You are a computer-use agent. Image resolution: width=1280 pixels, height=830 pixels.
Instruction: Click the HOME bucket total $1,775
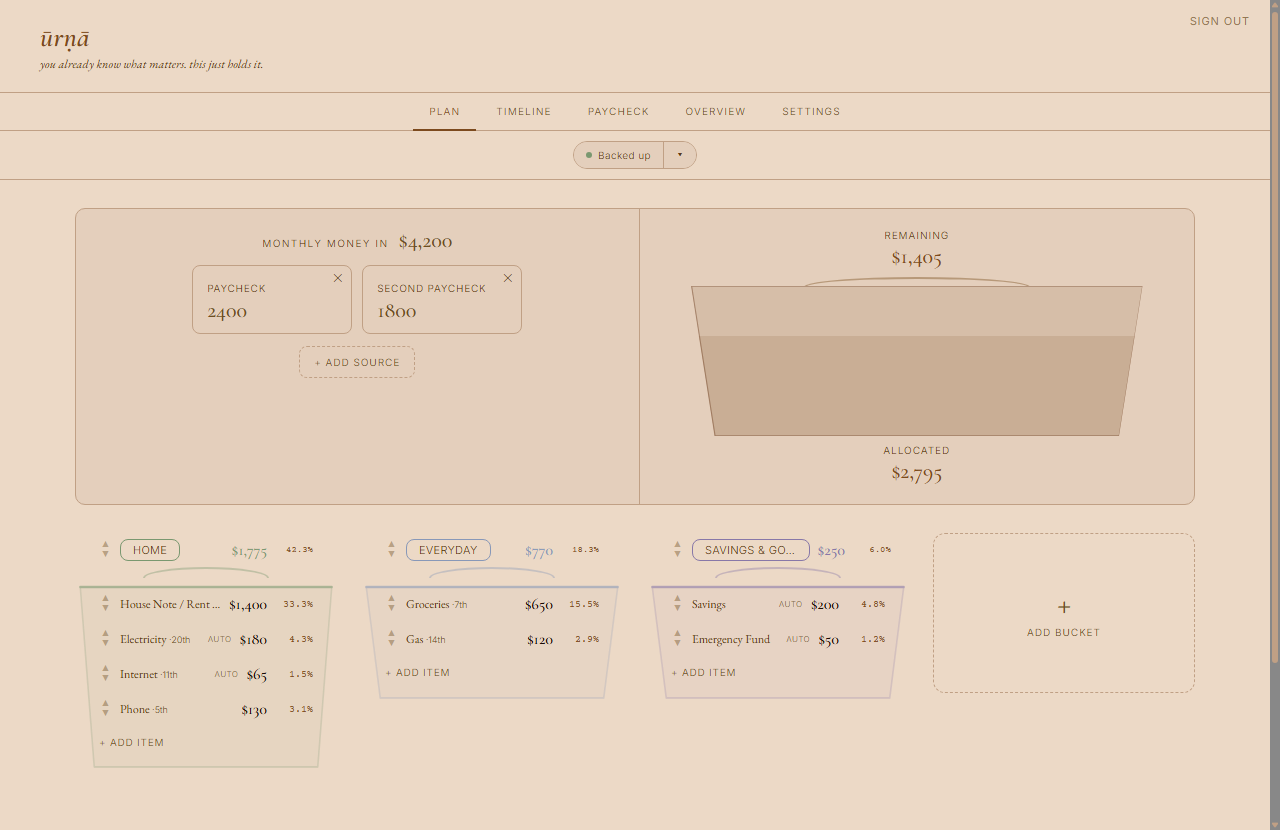pyautogui.click(x=249, y=551)
